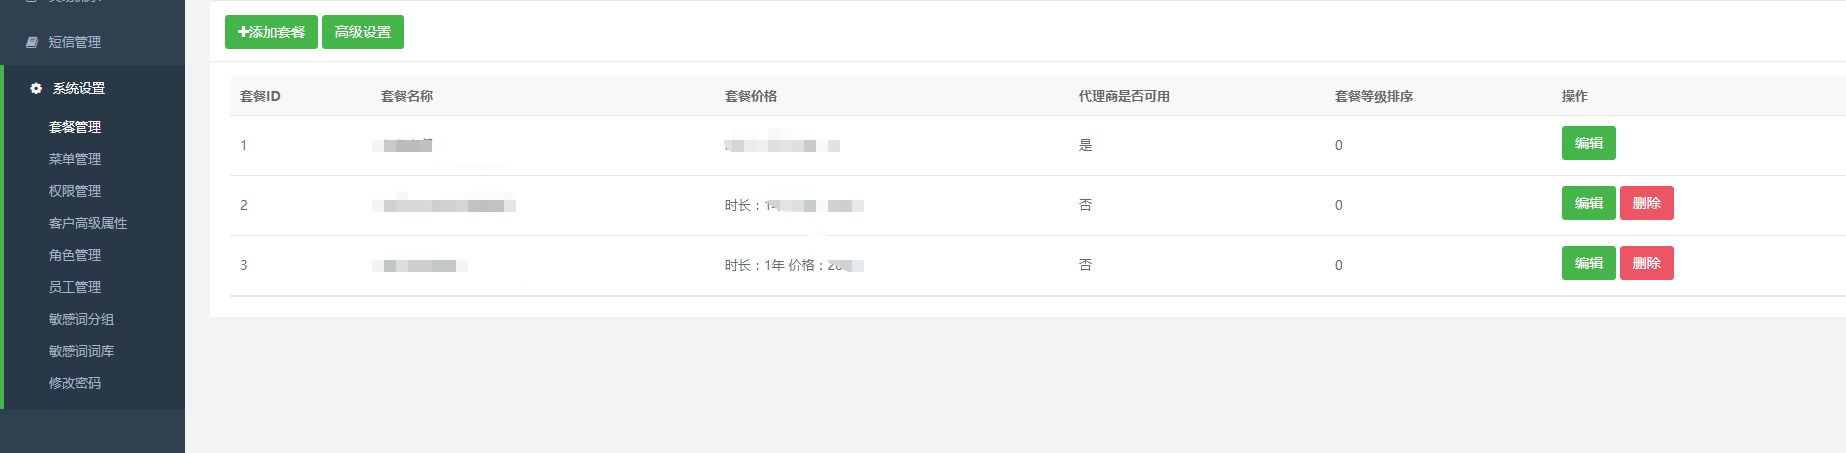Open 短信管理 in the sidebar
The image size is (1846, 453).
[x=92, y=42]
